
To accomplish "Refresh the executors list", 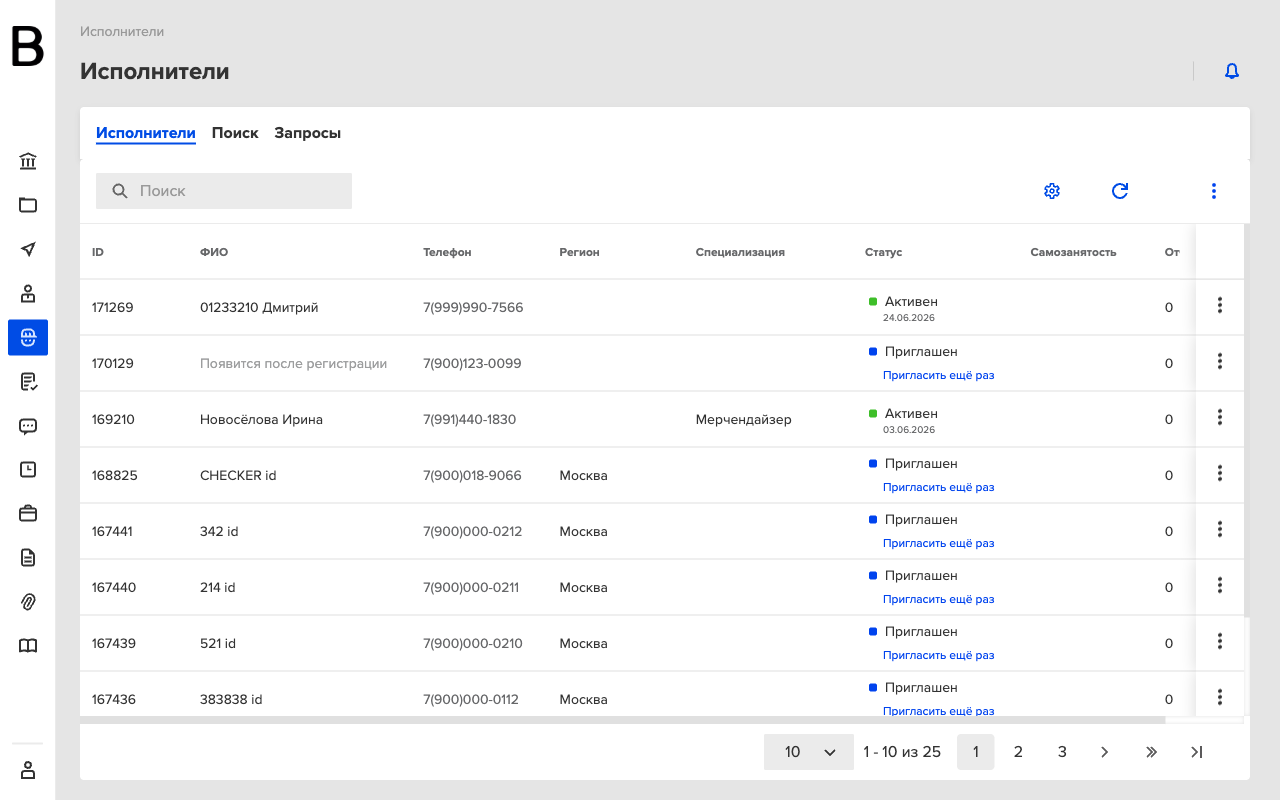I will [x=1120, y=191].
